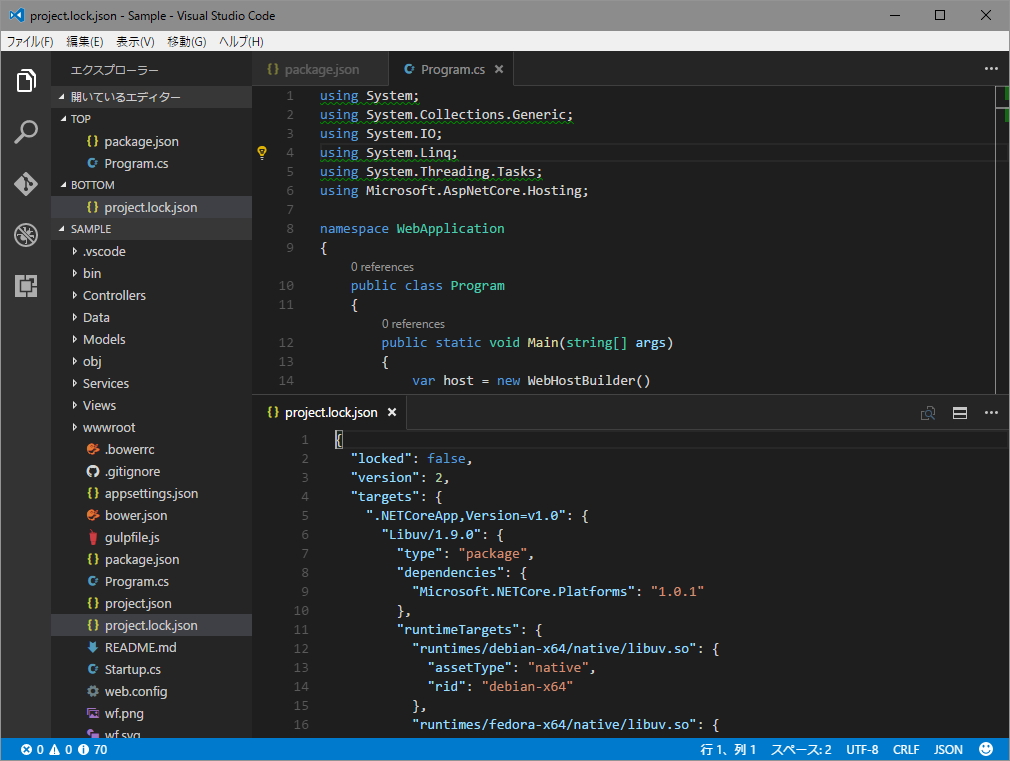The height and width of the screenshot is (761, 1010).
Task: Click the open changes icon in bottom editor
Action: click(x=928, y=413)
